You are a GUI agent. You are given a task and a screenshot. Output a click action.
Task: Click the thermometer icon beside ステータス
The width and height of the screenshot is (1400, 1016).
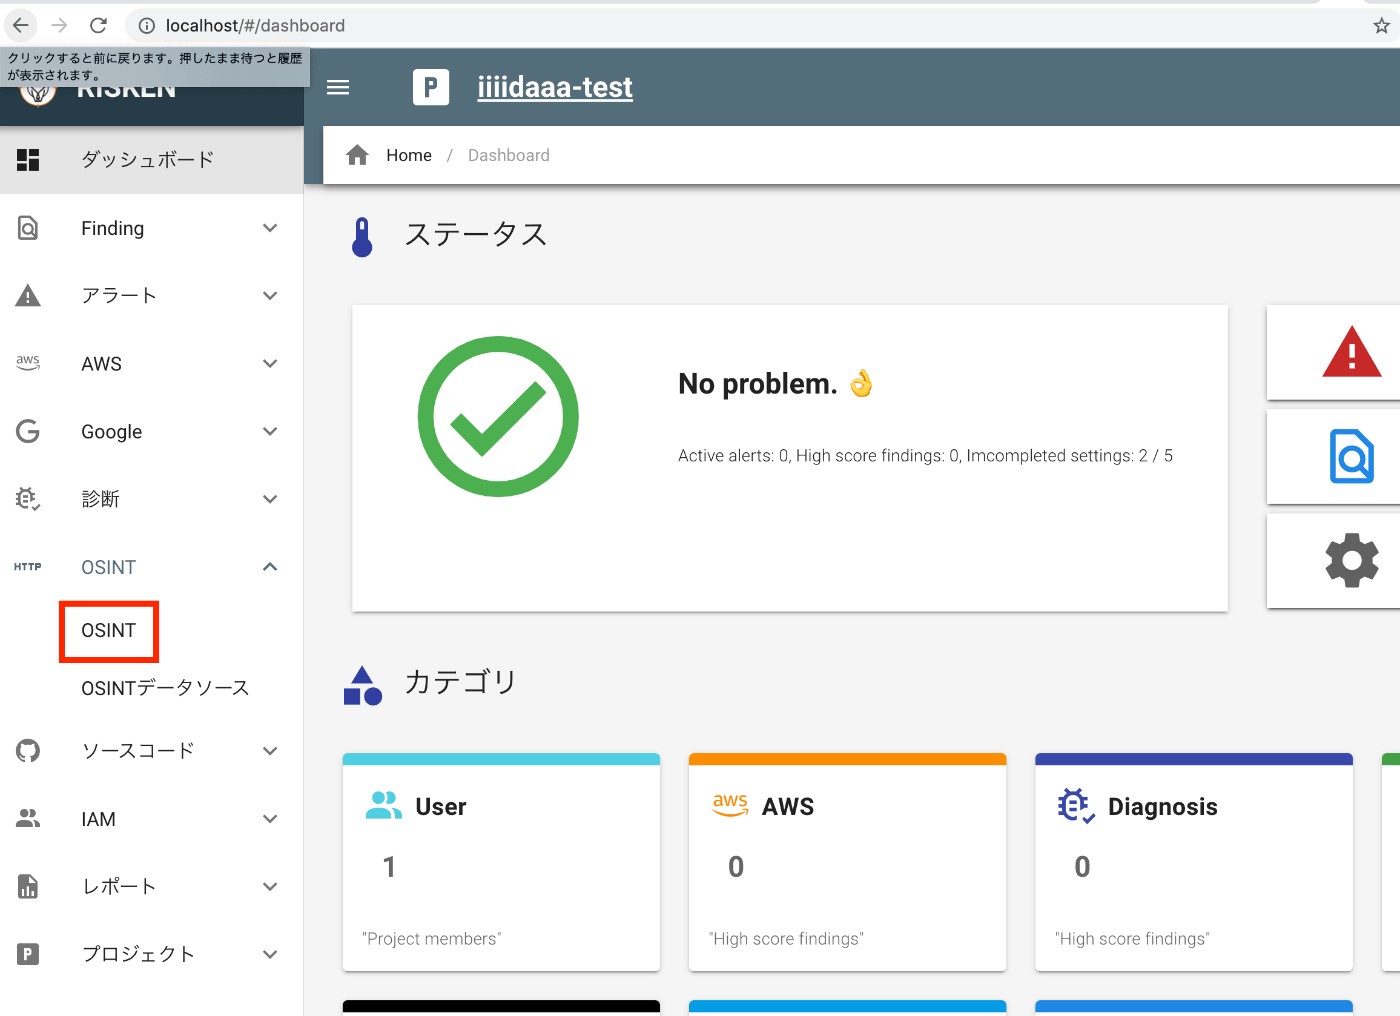pyautogui.click(x=362, y=237)
